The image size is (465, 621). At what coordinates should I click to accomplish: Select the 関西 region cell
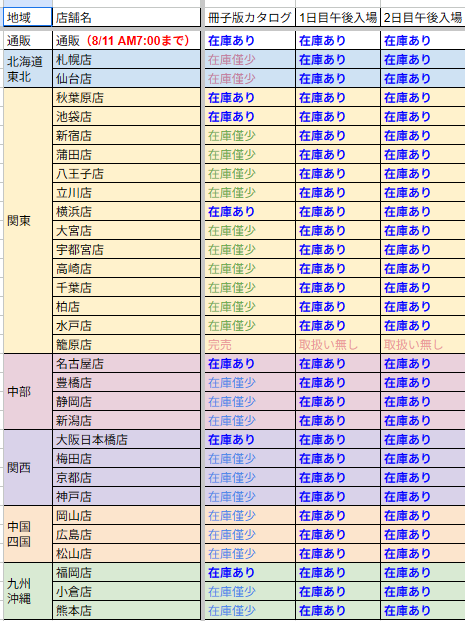click(28, 468)
